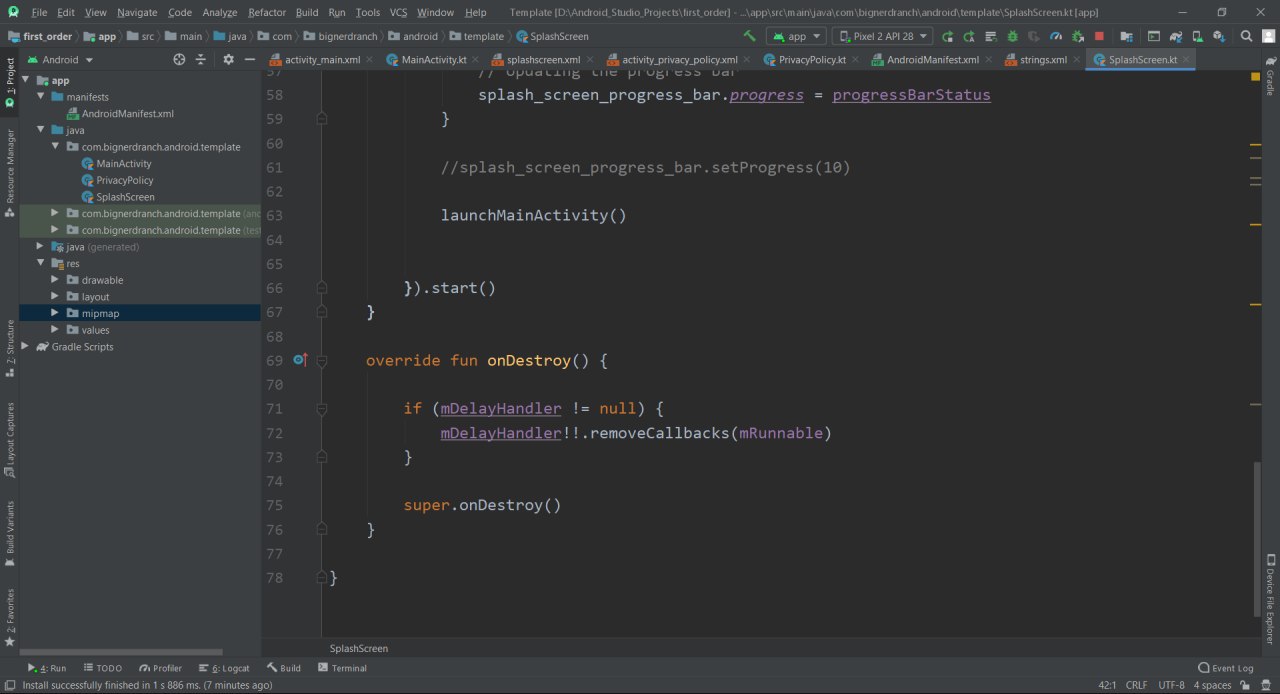Click the Project panel horizontal scrollbar
Image resolution: width=1280 pixels, height=694 pixels.
(x=120, y=652)
